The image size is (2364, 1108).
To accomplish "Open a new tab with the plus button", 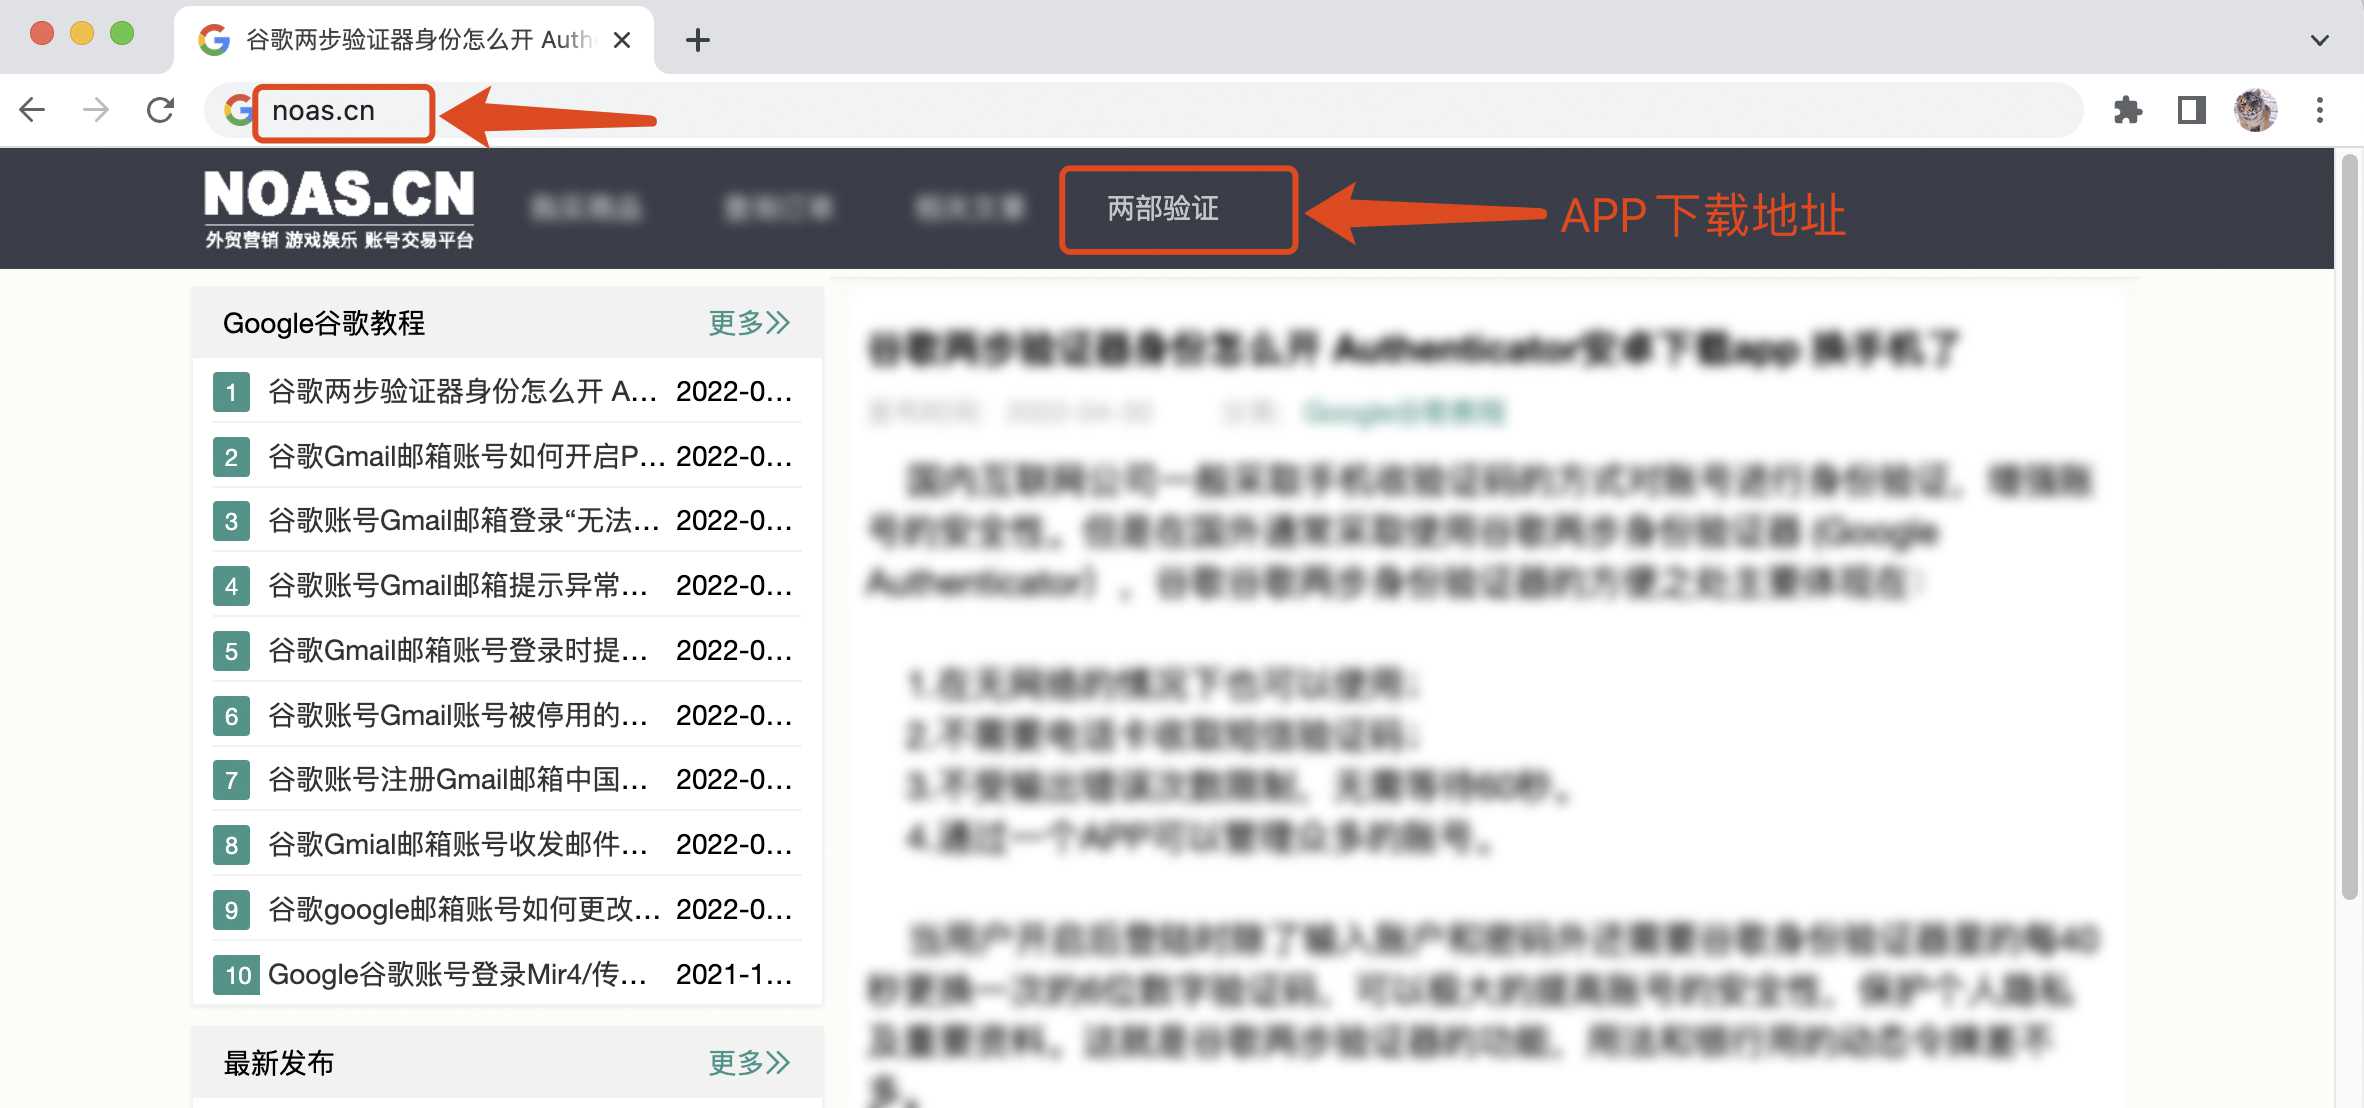I will (x=697, y=39).
